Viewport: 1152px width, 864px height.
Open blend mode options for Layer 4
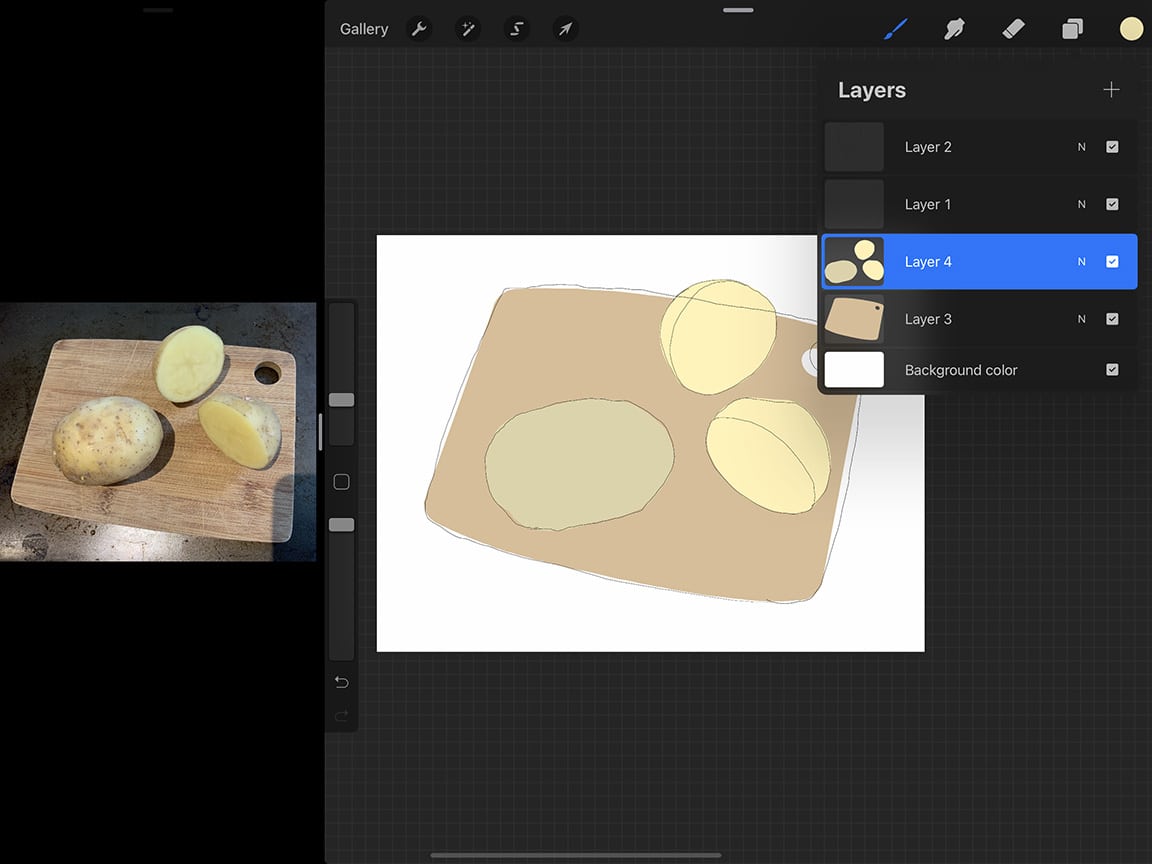click(x=1080, y=261)
